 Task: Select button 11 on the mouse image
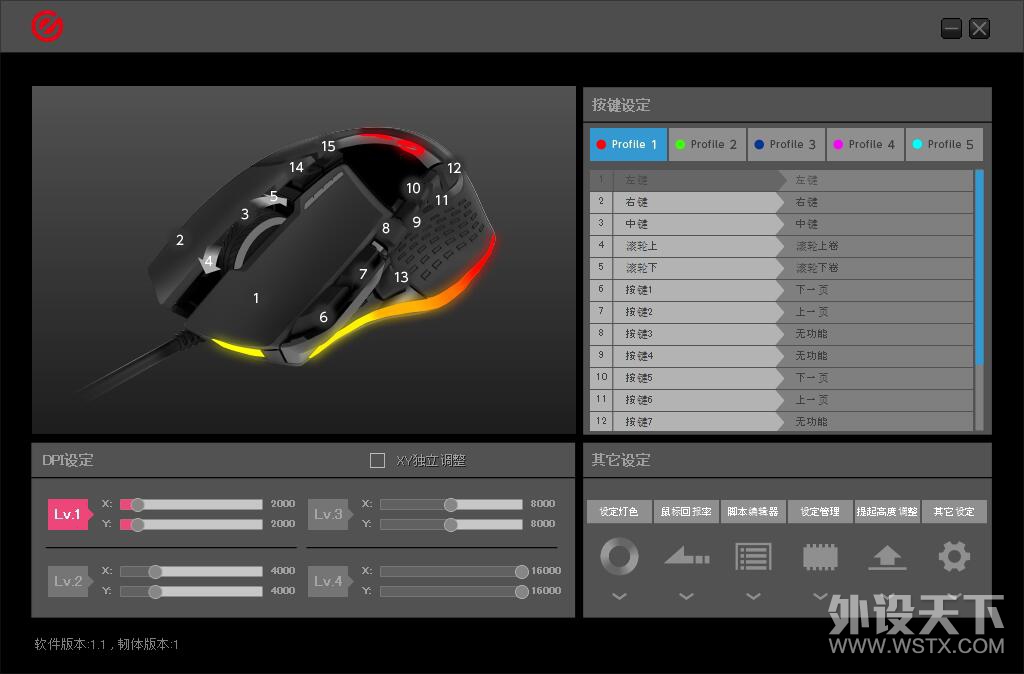[442, 201]
